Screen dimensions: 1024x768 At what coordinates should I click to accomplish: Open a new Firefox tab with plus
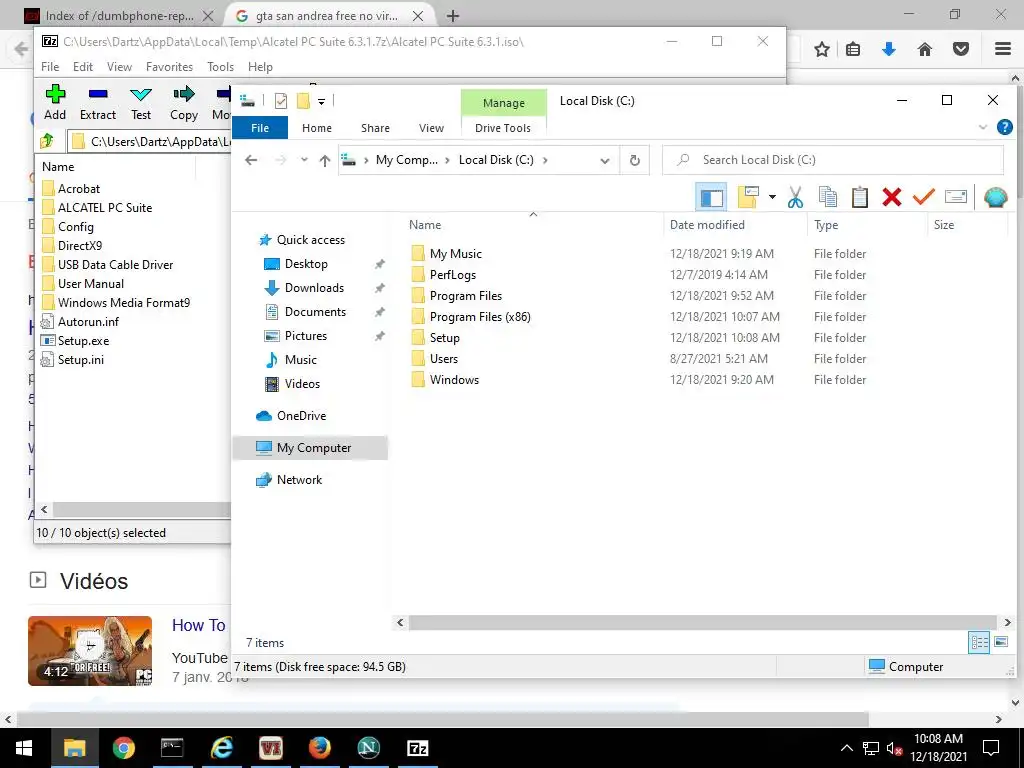point(453,16)
